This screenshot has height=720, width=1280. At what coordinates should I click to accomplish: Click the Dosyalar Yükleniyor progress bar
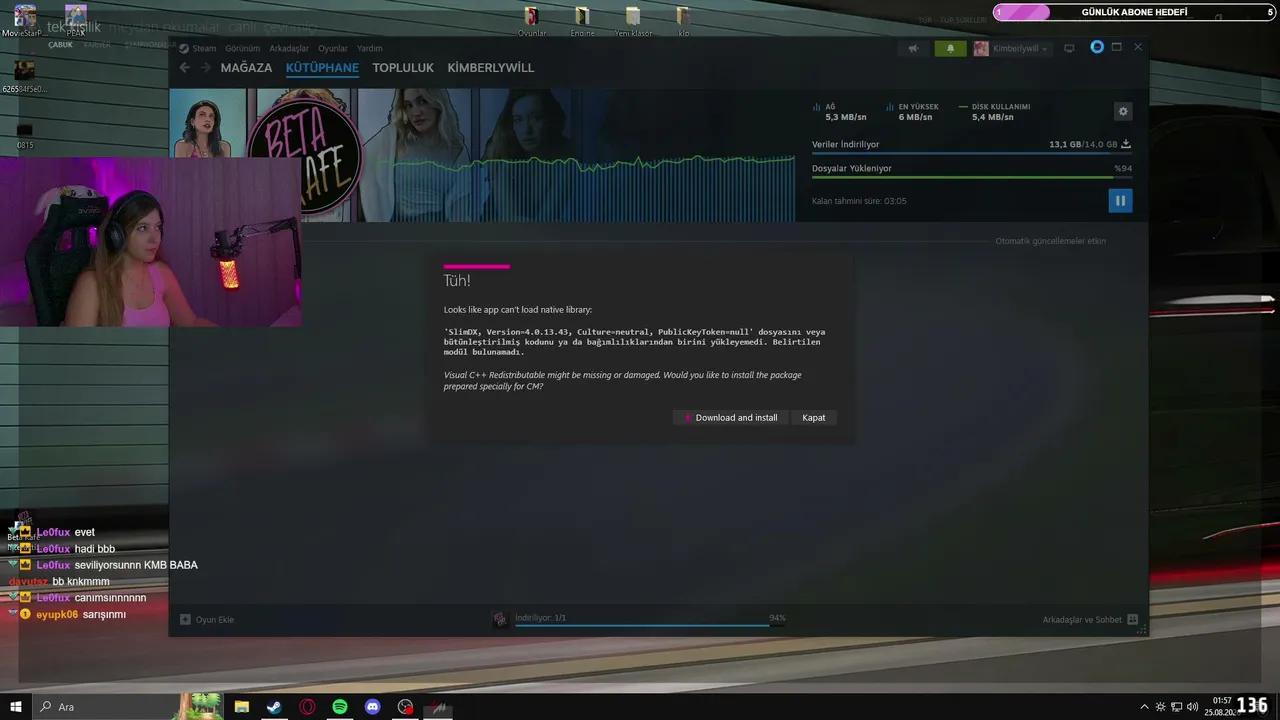pos(972,177)
